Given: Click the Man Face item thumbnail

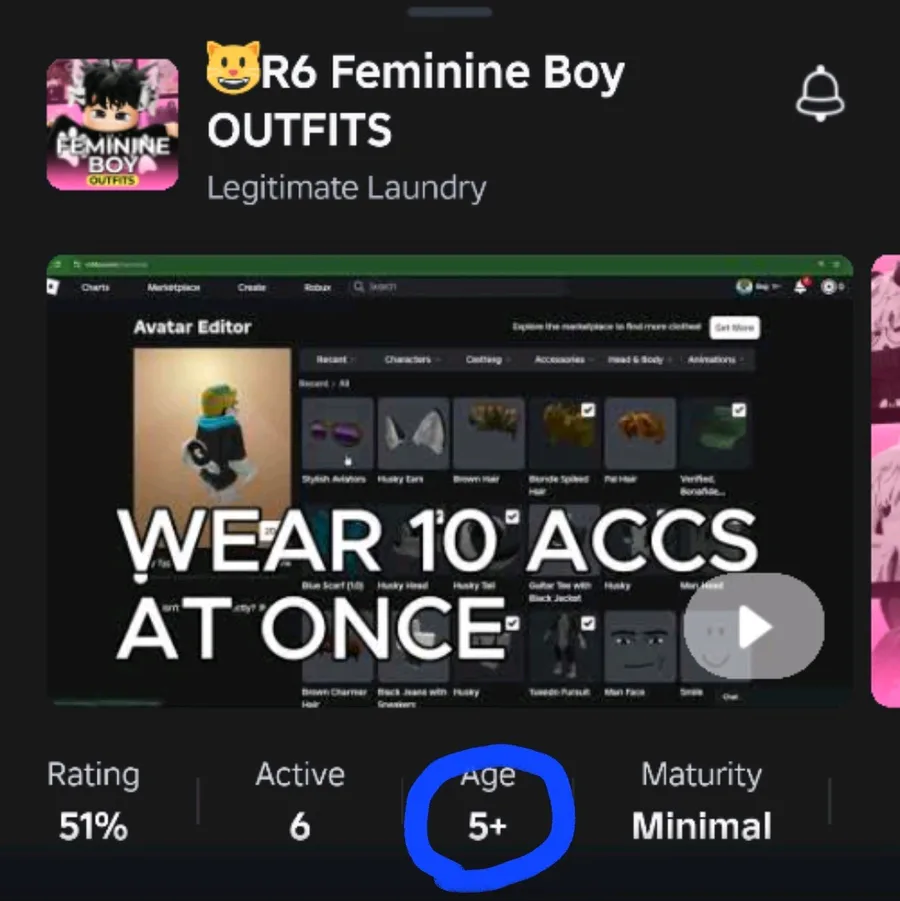Looking at the screenshot, I should (x=640, y=646).
